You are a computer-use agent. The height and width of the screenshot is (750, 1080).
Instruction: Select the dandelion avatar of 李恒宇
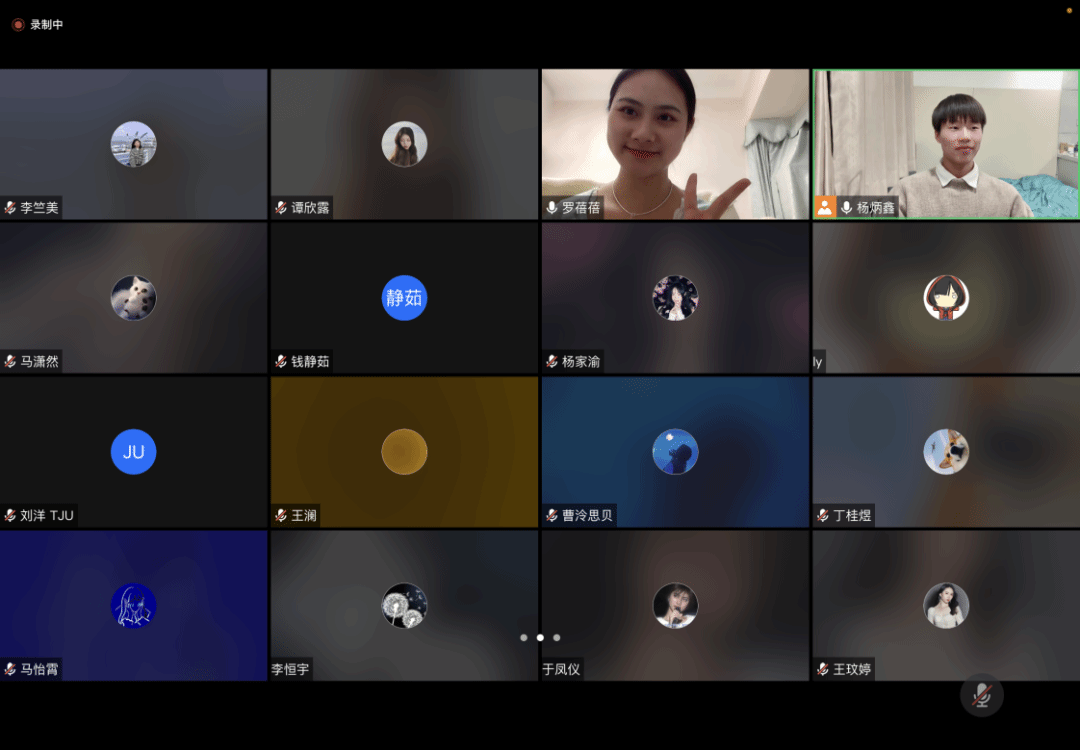(x=404, y=606)
